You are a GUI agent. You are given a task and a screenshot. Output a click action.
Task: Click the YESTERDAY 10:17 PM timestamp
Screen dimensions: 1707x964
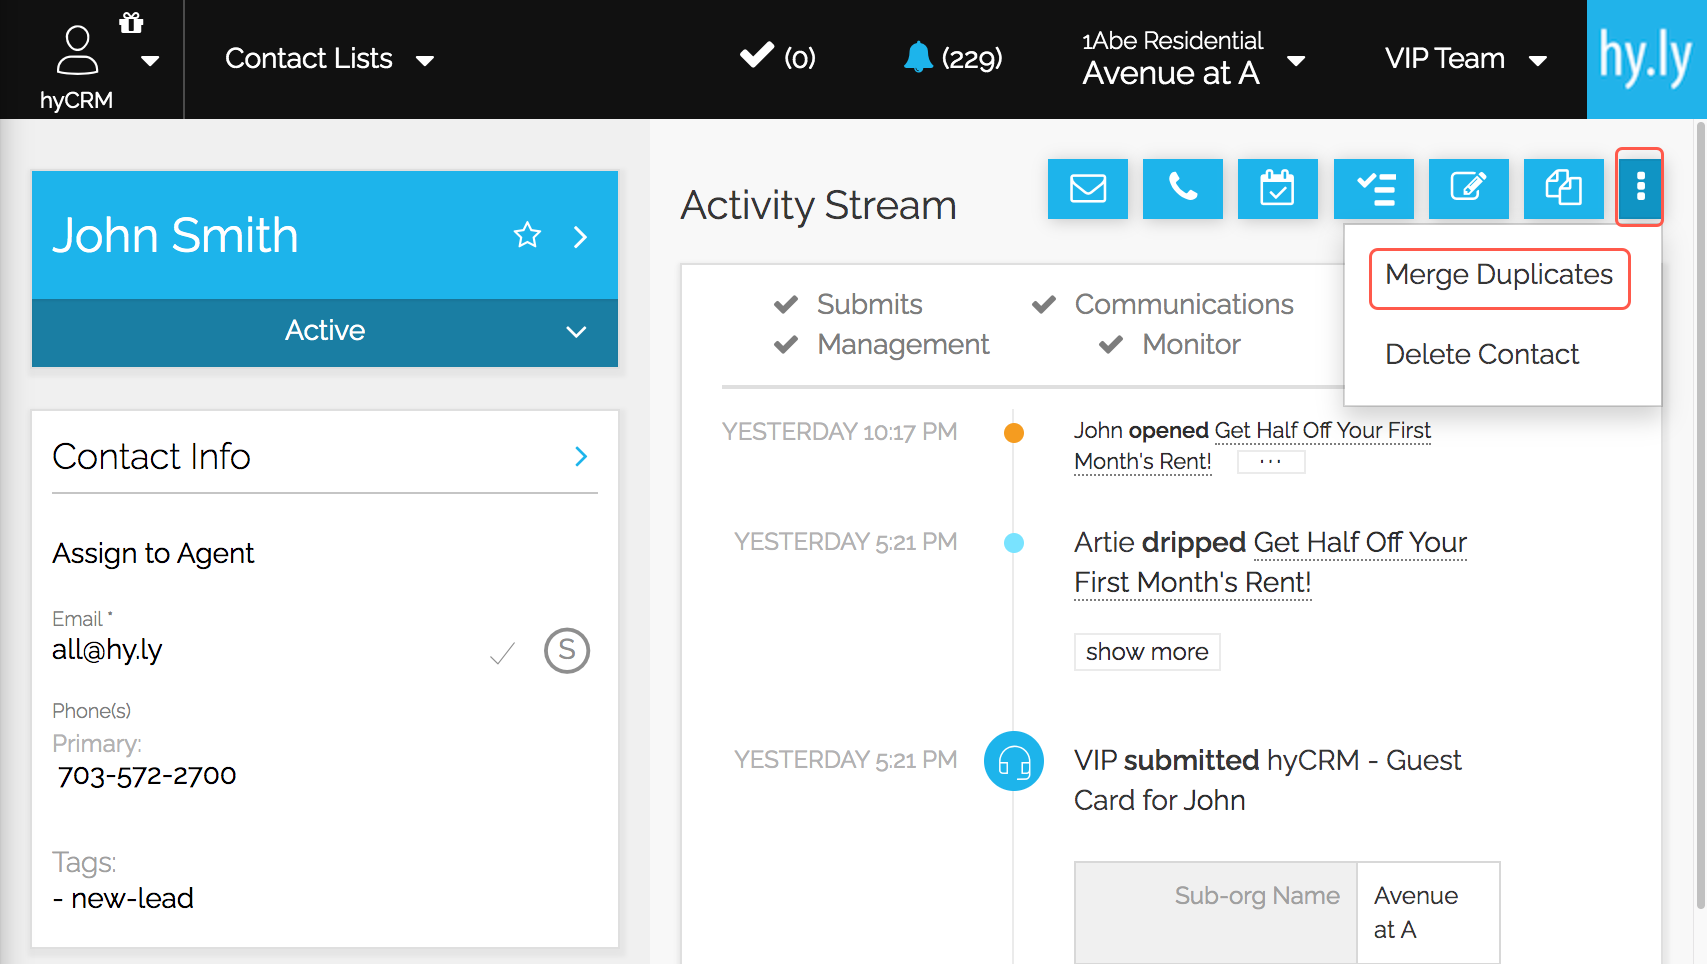840,432
